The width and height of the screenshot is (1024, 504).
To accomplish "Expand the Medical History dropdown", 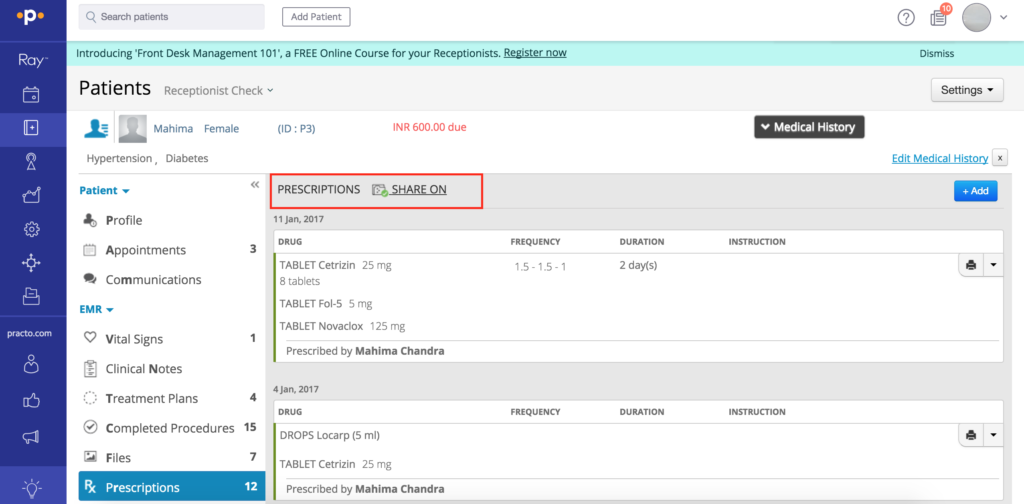I will 808,127.
